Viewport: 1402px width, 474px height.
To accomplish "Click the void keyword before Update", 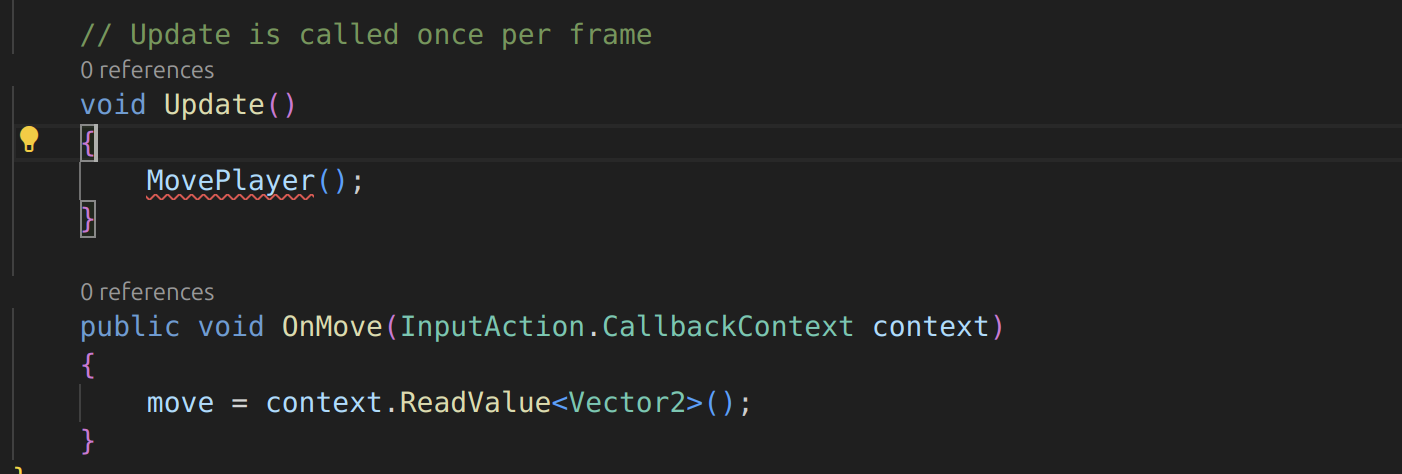I will click(x=113, y=104).
